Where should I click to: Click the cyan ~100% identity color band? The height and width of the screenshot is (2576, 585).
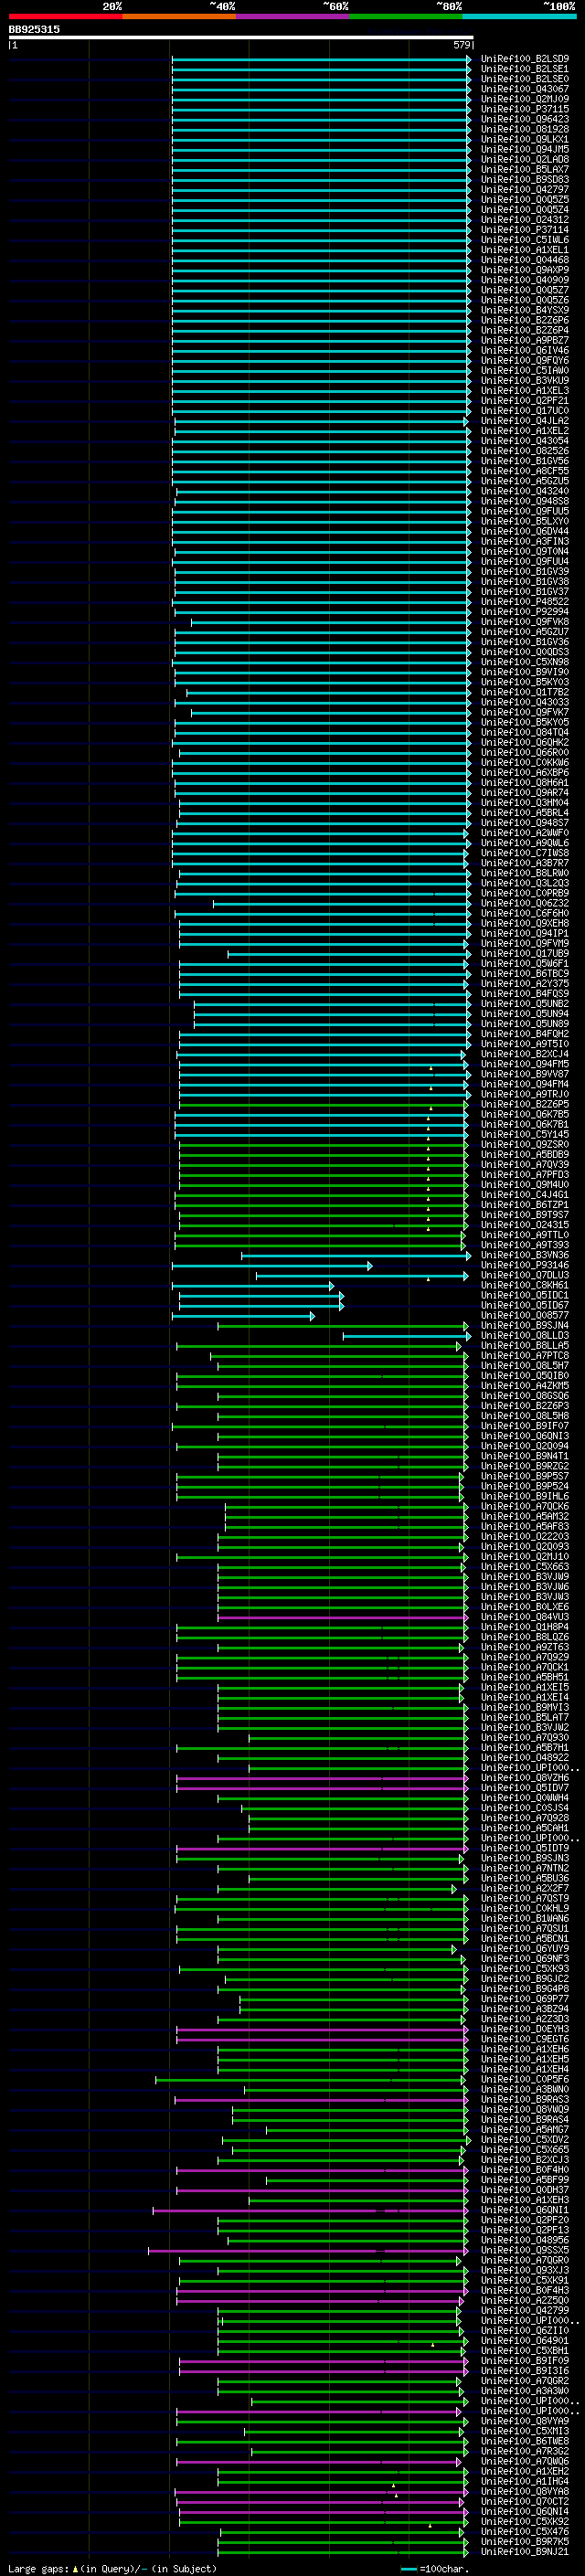pyautogui.click(x=519, y=16)
